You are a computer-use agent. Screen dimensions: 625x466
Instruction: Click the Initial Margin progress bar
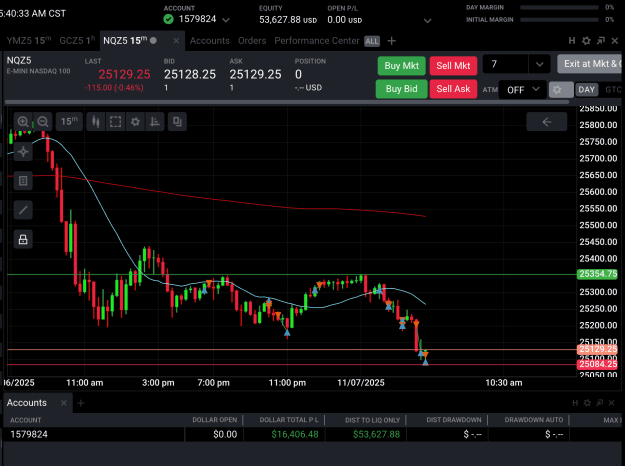click(x=559, y=20)
